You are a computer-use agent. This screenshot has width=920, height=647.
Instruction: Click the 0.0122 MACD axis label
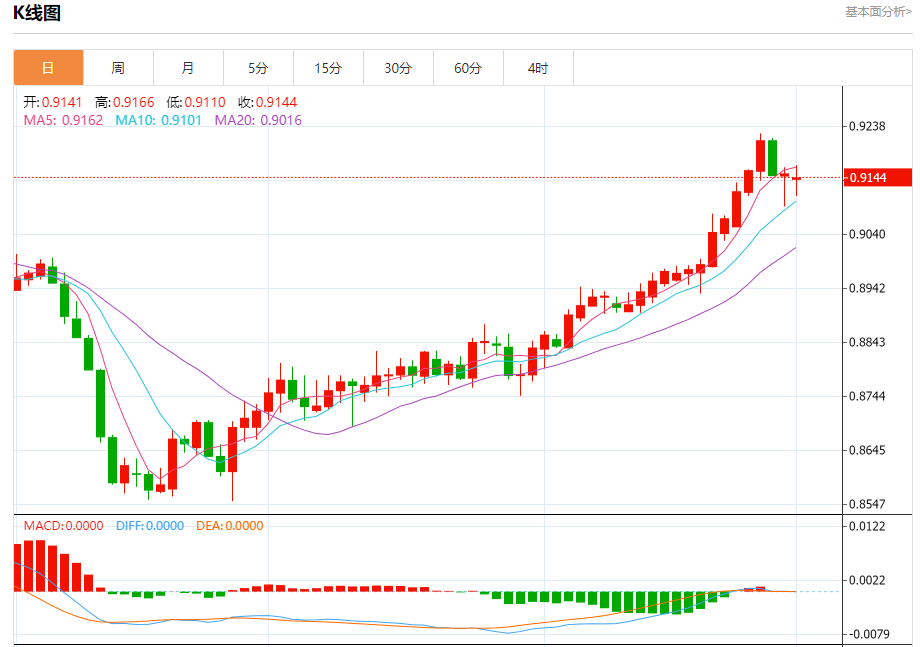point(867,526)
